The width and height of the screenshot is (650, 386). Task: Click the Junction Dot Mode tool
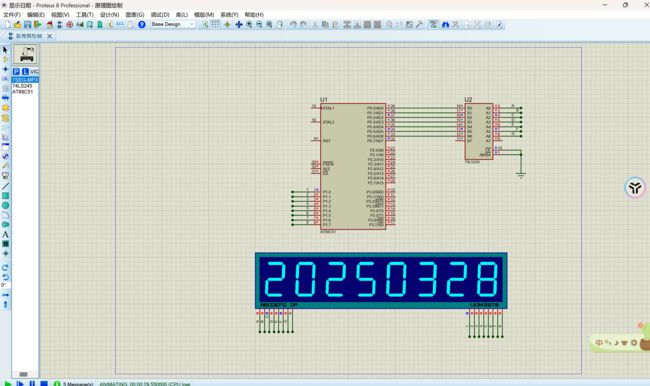click(x=5, y=69)
